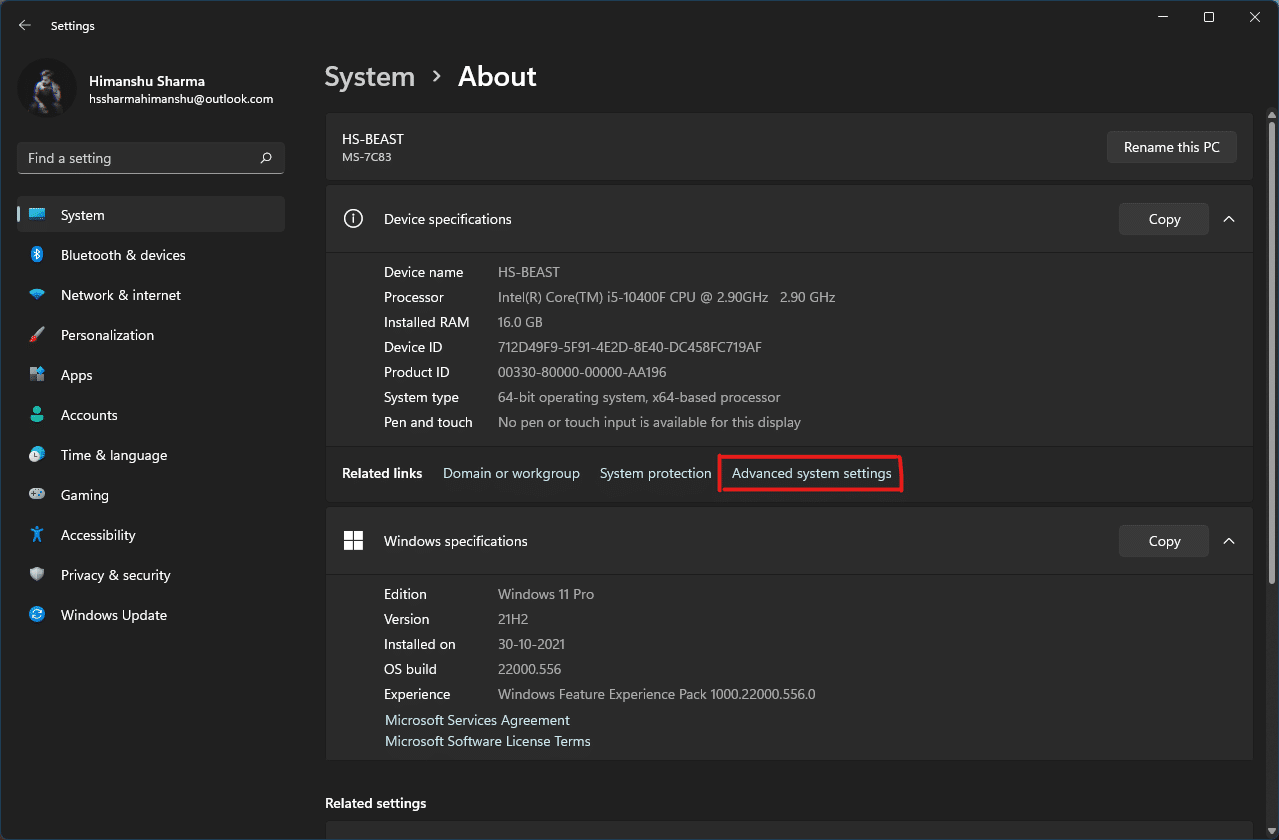The image size is (1279, 840).
Task: Click the search magnifier icon in Find a setting
Action: pyautogui.click(x=266, y=158)
